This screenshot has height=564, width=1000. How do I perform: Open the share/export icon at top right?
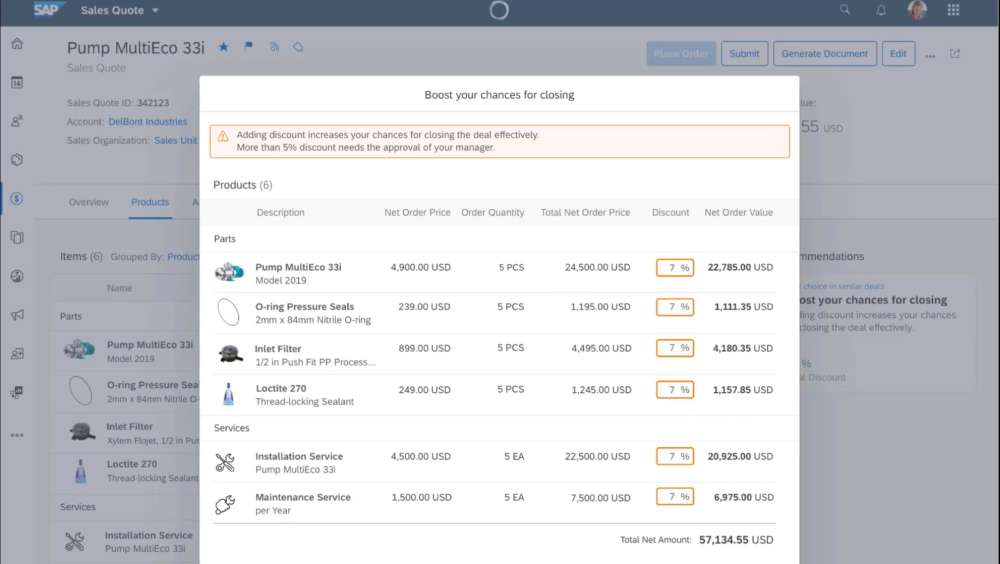(x=955, y=54)
